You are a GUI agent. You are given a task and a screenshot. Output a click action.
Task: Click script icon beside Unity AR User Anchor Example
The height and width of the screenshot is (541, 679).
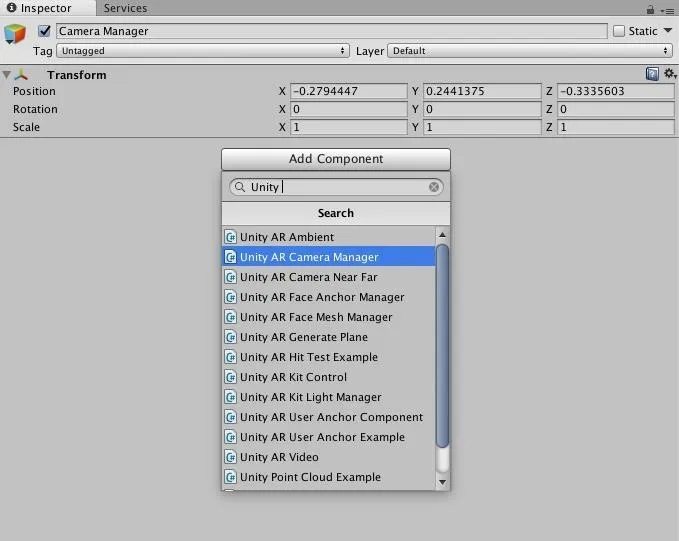(230, 437)
